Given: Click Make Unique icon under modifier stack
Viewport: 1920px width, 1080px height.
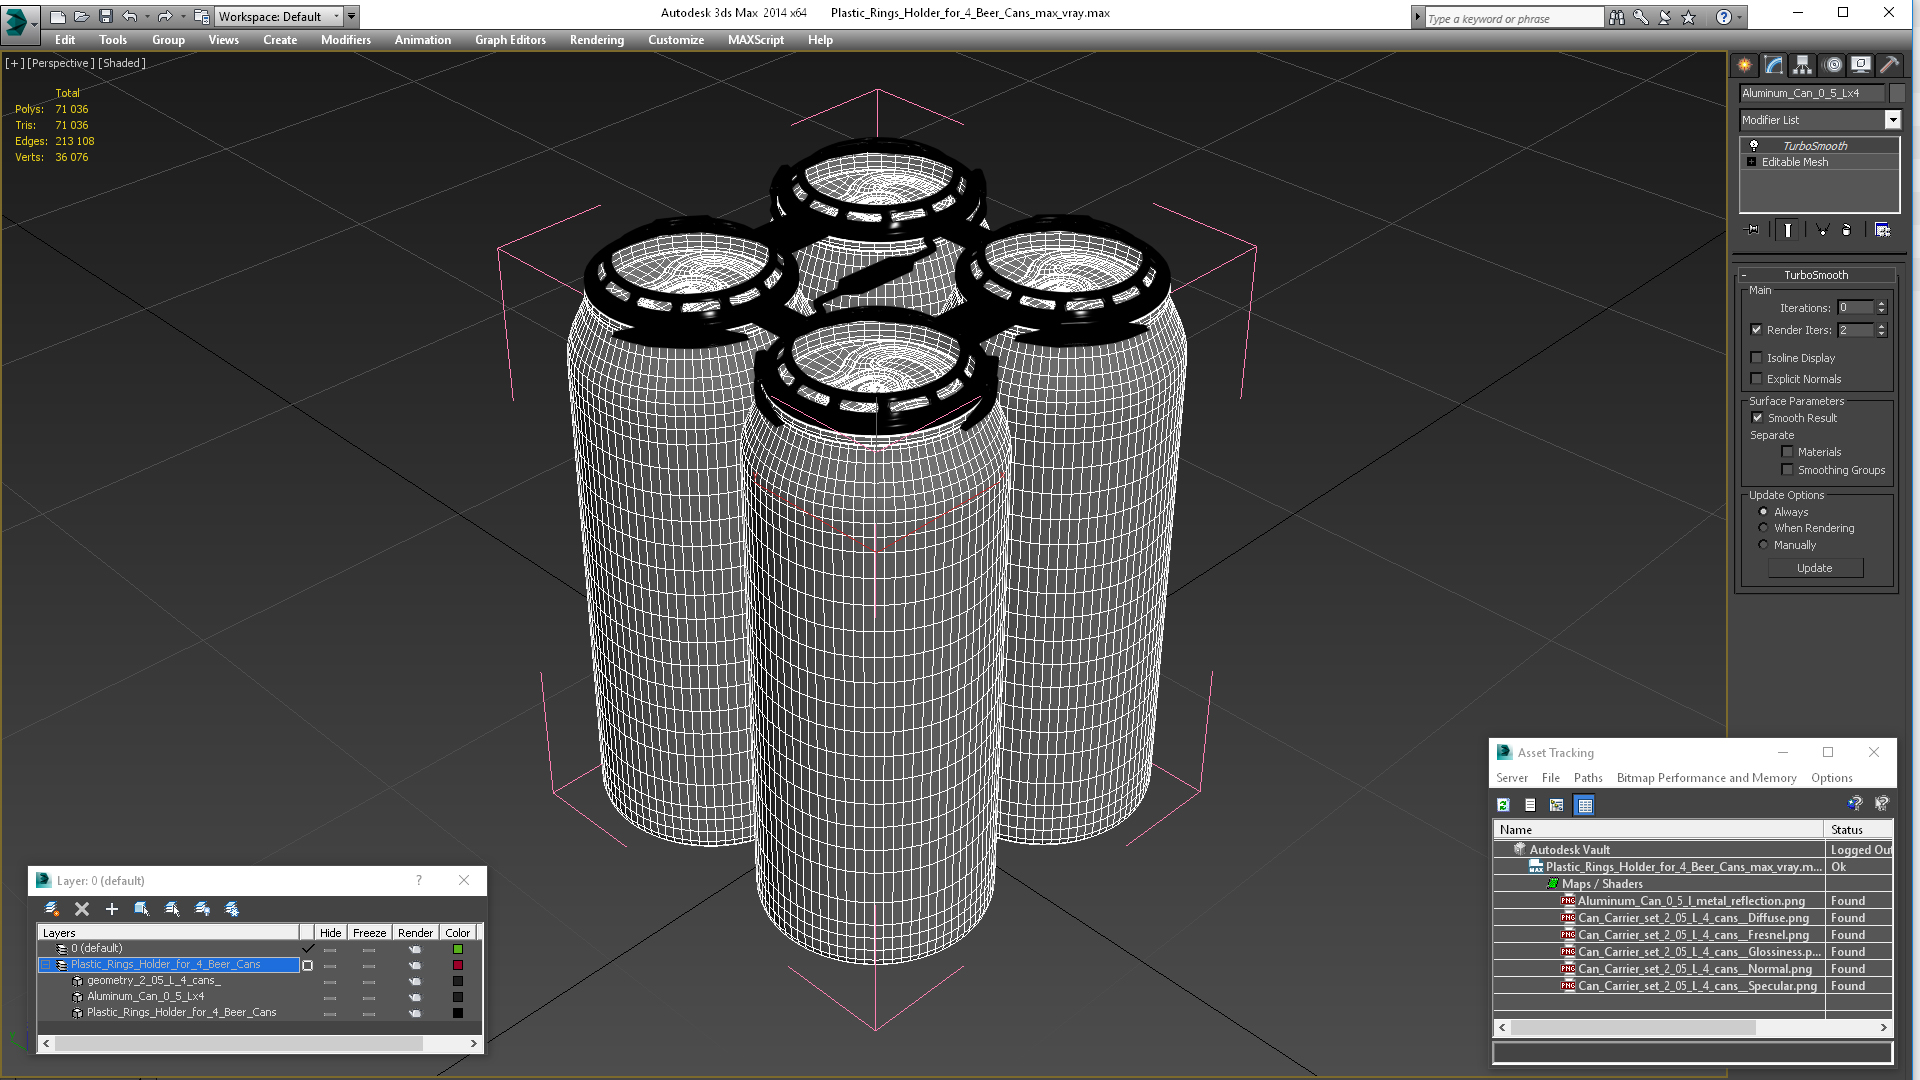Looking at the screenshot, I should [1822, 230].
